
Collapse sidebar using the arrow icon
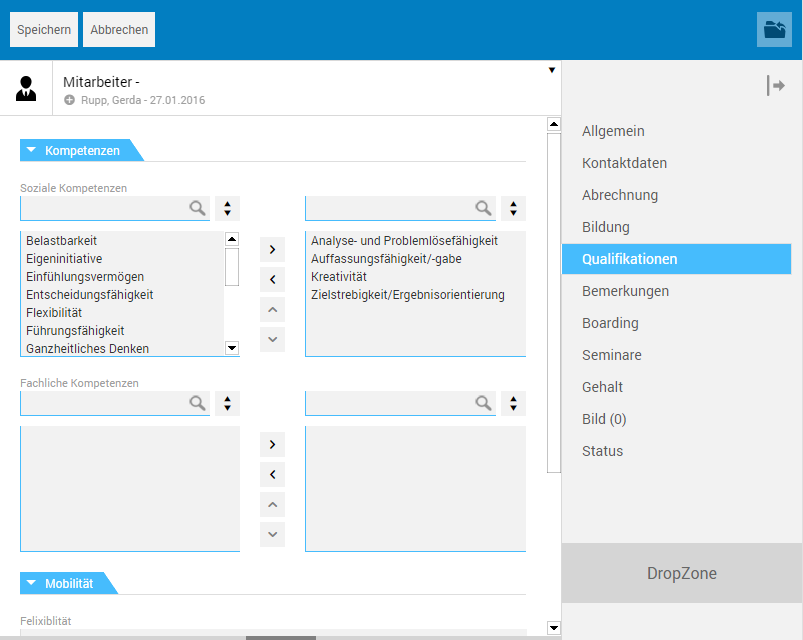pos(775,86)
